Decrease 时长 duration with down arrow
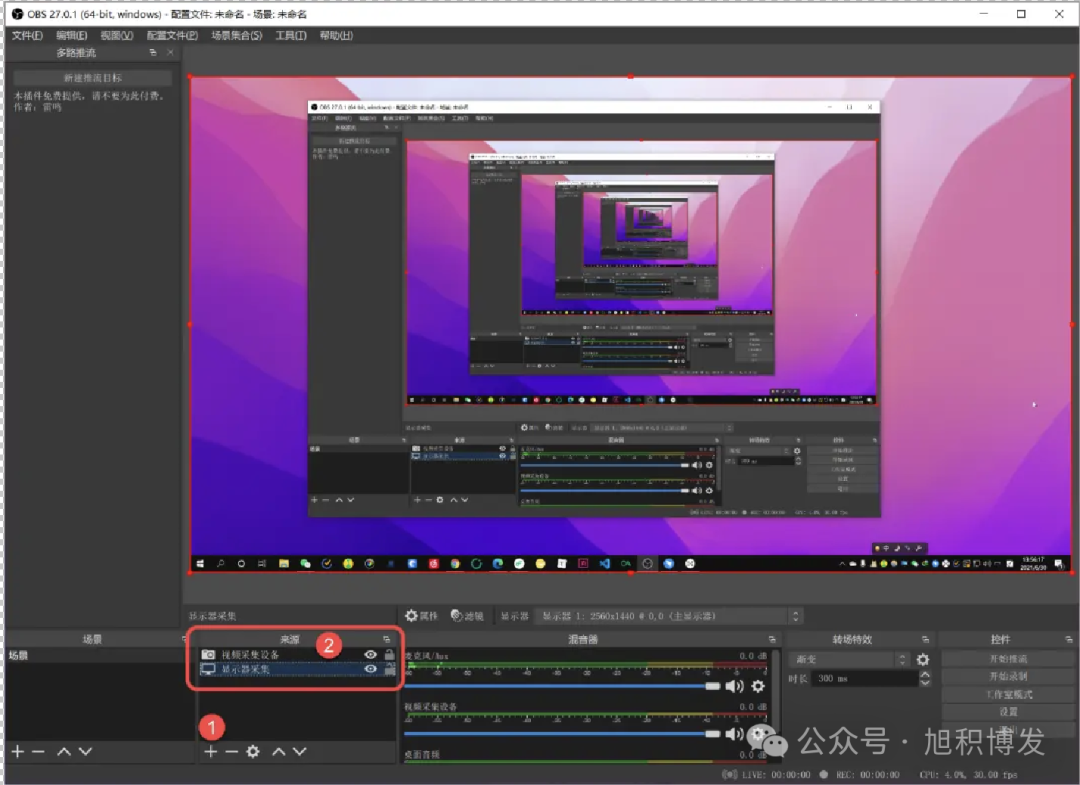The height and width of the screenshot is (785, 1080). click(925, 682)
